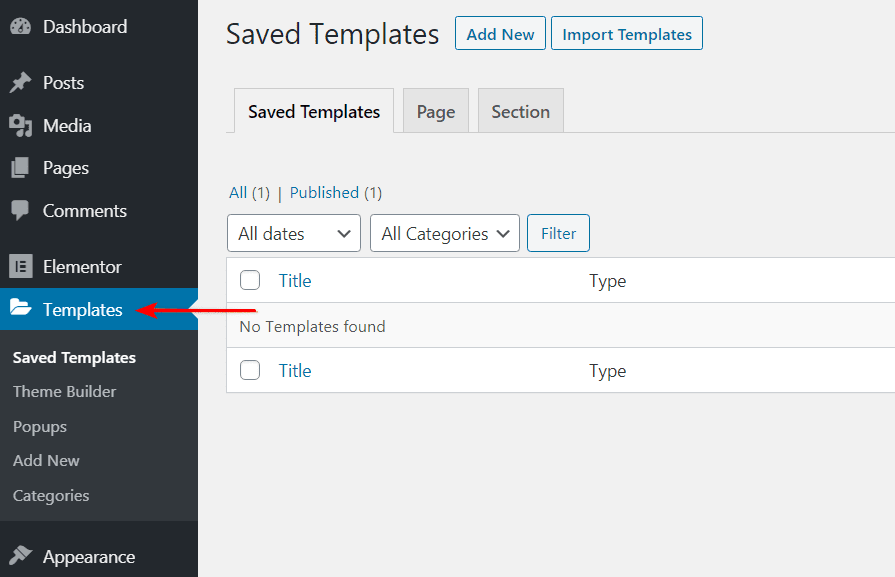Check the bottom select-all checkbox
This screenshot has width=895, height=577.
point(250,370)
